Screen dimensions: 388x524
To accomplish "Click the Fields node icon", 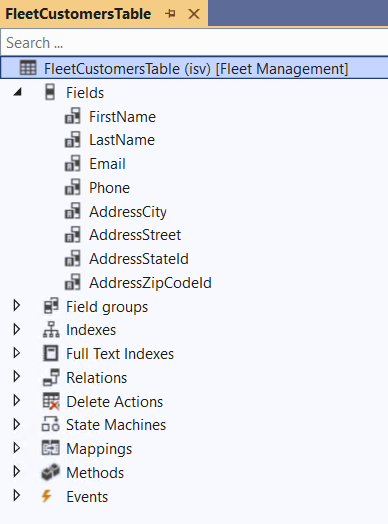I will pos(50,92).
